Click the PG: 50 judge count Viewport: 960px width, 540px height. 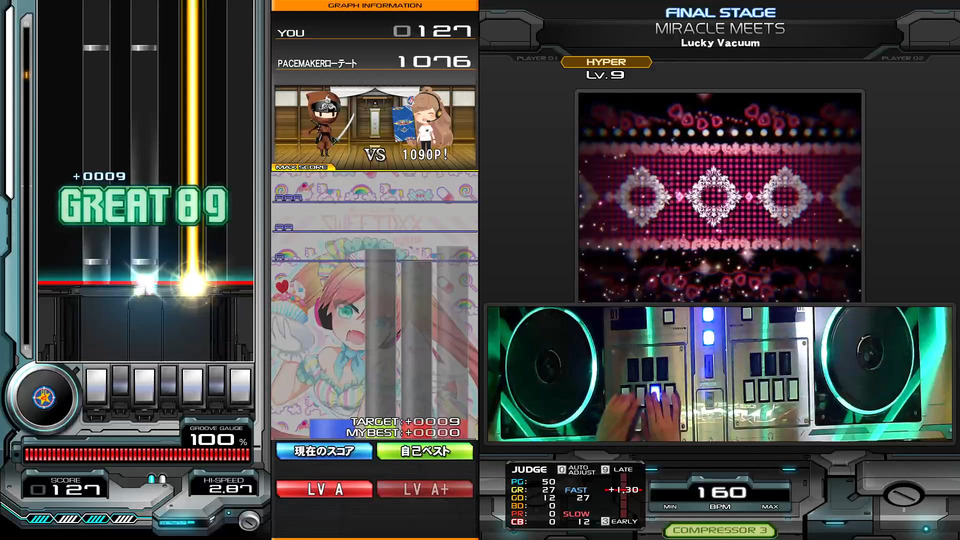[x=533, y=482]
